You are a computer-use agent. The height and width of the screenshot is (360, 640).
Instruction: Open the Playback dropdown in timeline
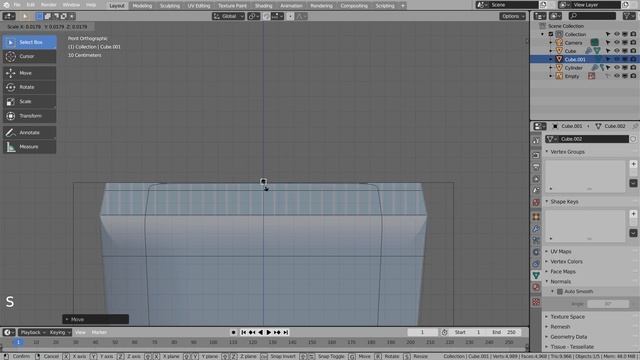point(33,332)
